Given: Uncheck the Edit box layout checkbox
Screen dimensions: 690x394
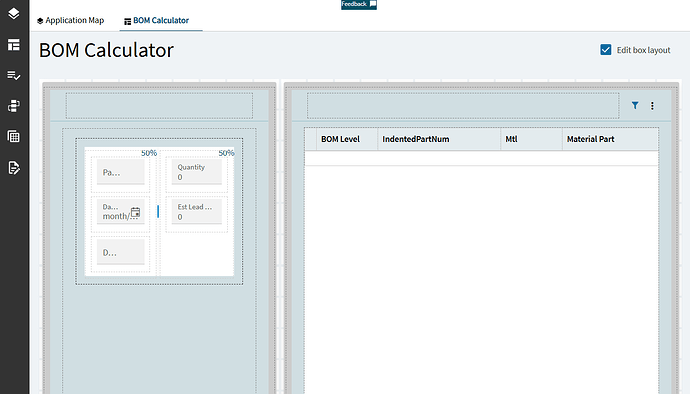Looking at the screenshot, I should point(606,50).
